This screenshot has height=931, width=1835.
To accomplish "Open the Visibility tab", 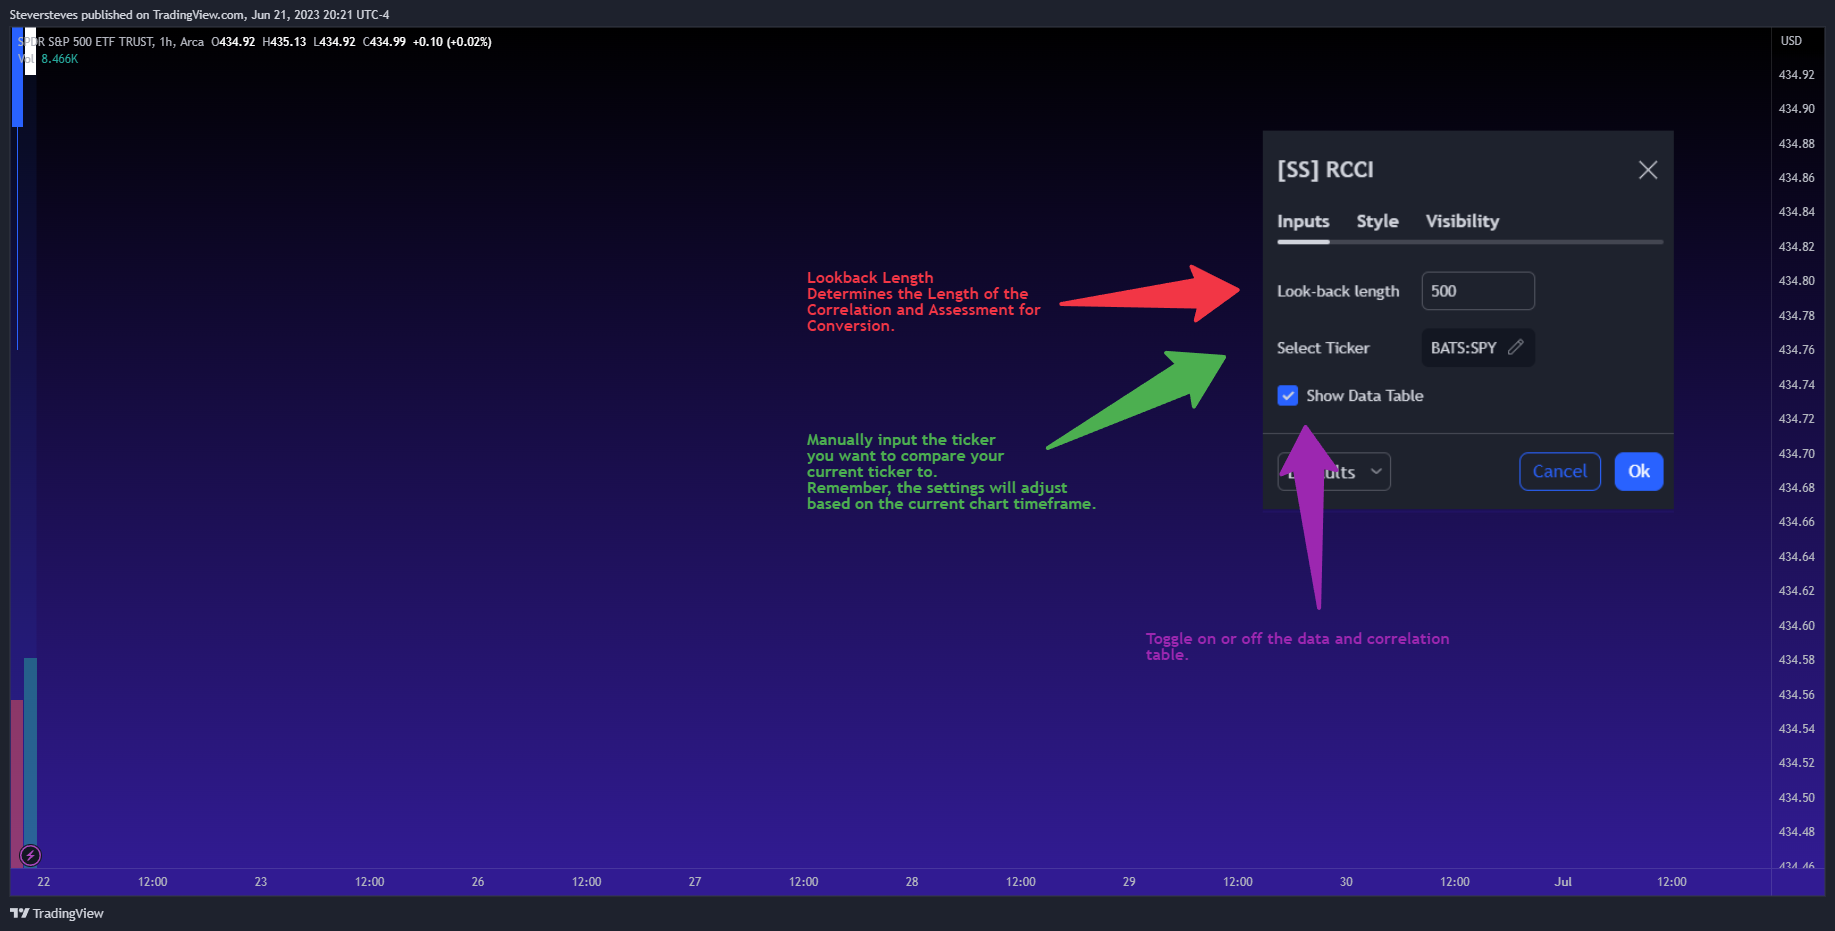I will tap(1462, 221).
